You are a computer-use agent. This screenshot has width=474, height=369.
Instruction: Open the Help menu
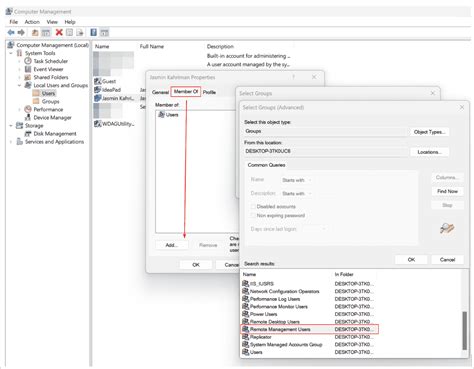click(70, 22)
